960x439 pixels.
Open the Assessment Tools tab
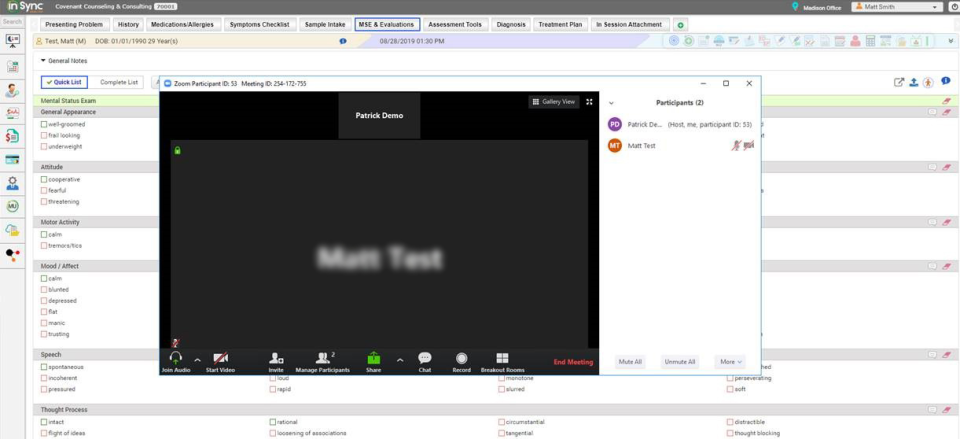click(455, 24)
